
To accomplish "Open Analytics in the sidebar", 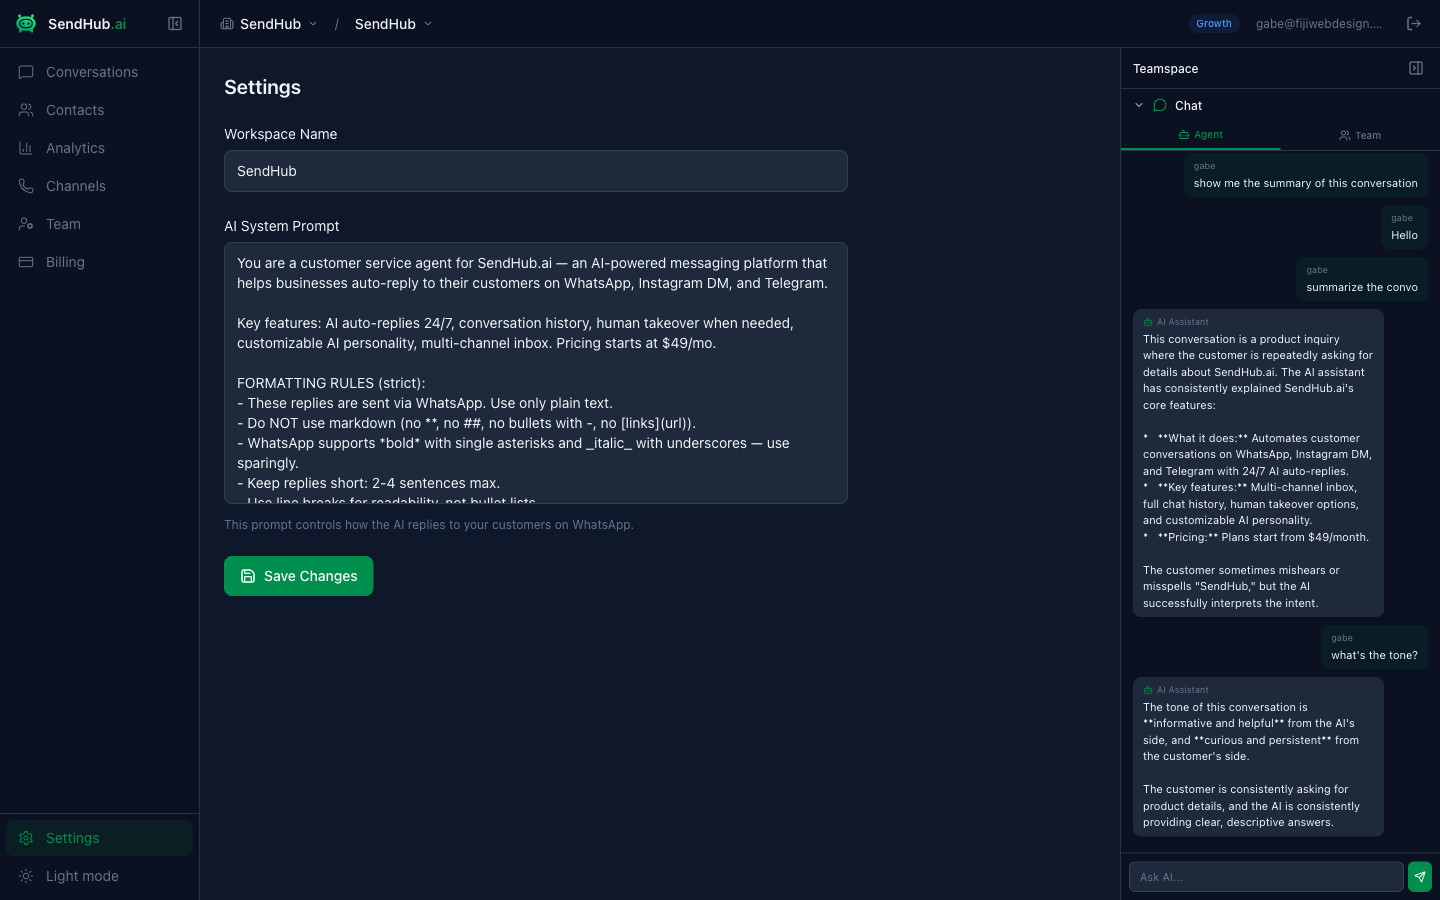I will tap(99, 148).
